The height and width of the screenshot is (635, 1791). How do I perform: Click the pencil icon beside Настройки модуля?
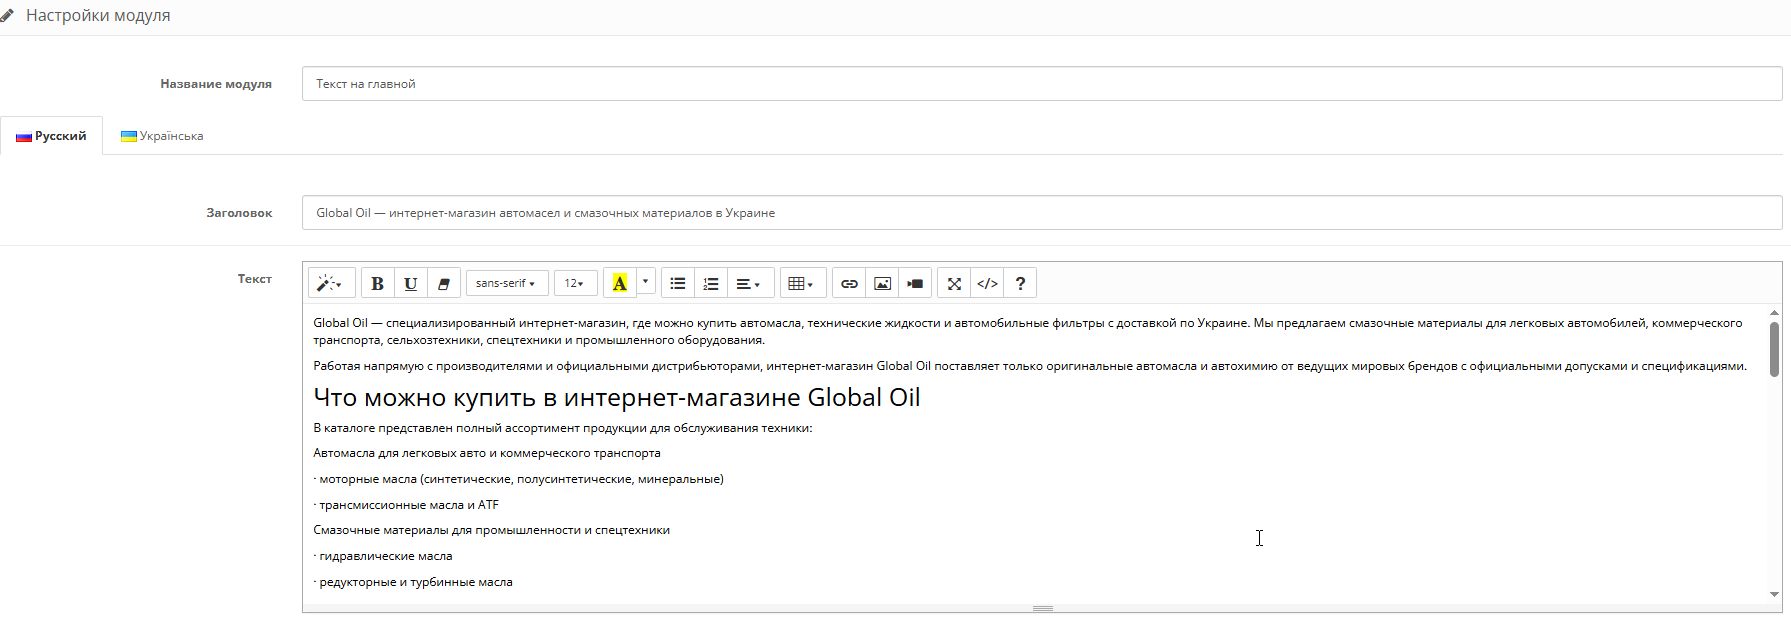[x=8, y=16]
